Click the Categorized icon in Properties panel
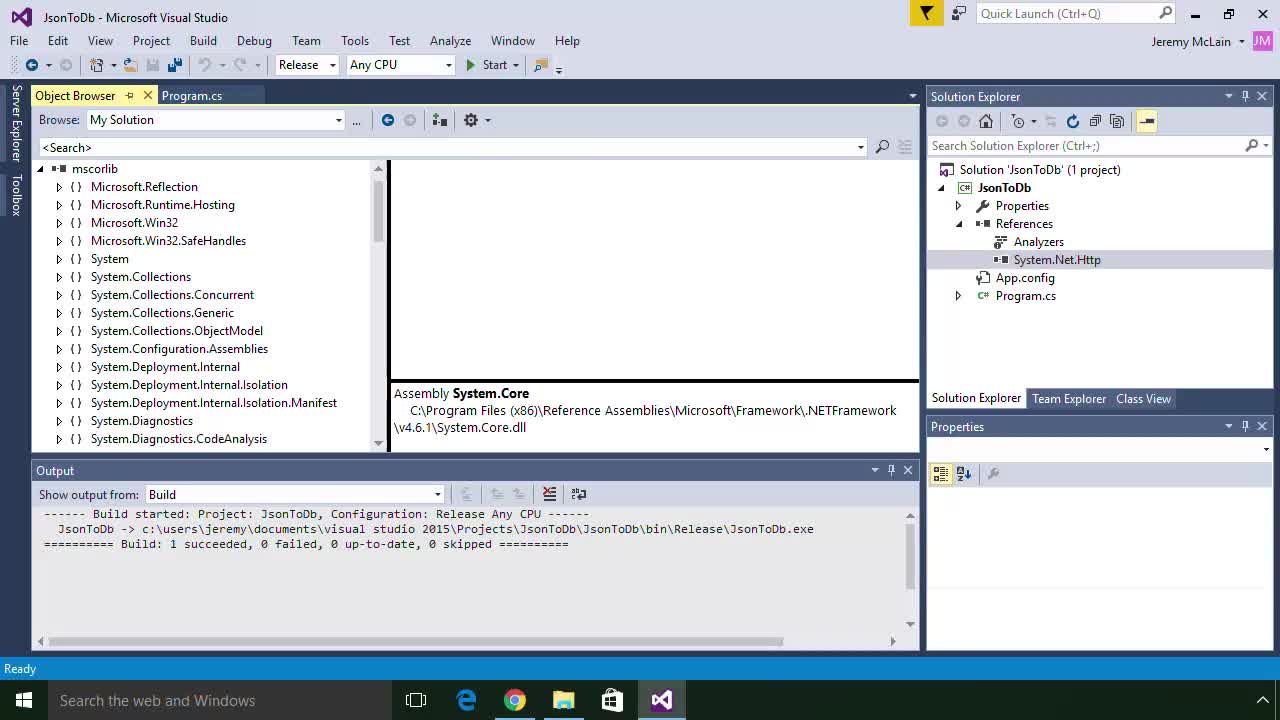Viewport: 1280px width, 720px height. coord(940,474)
